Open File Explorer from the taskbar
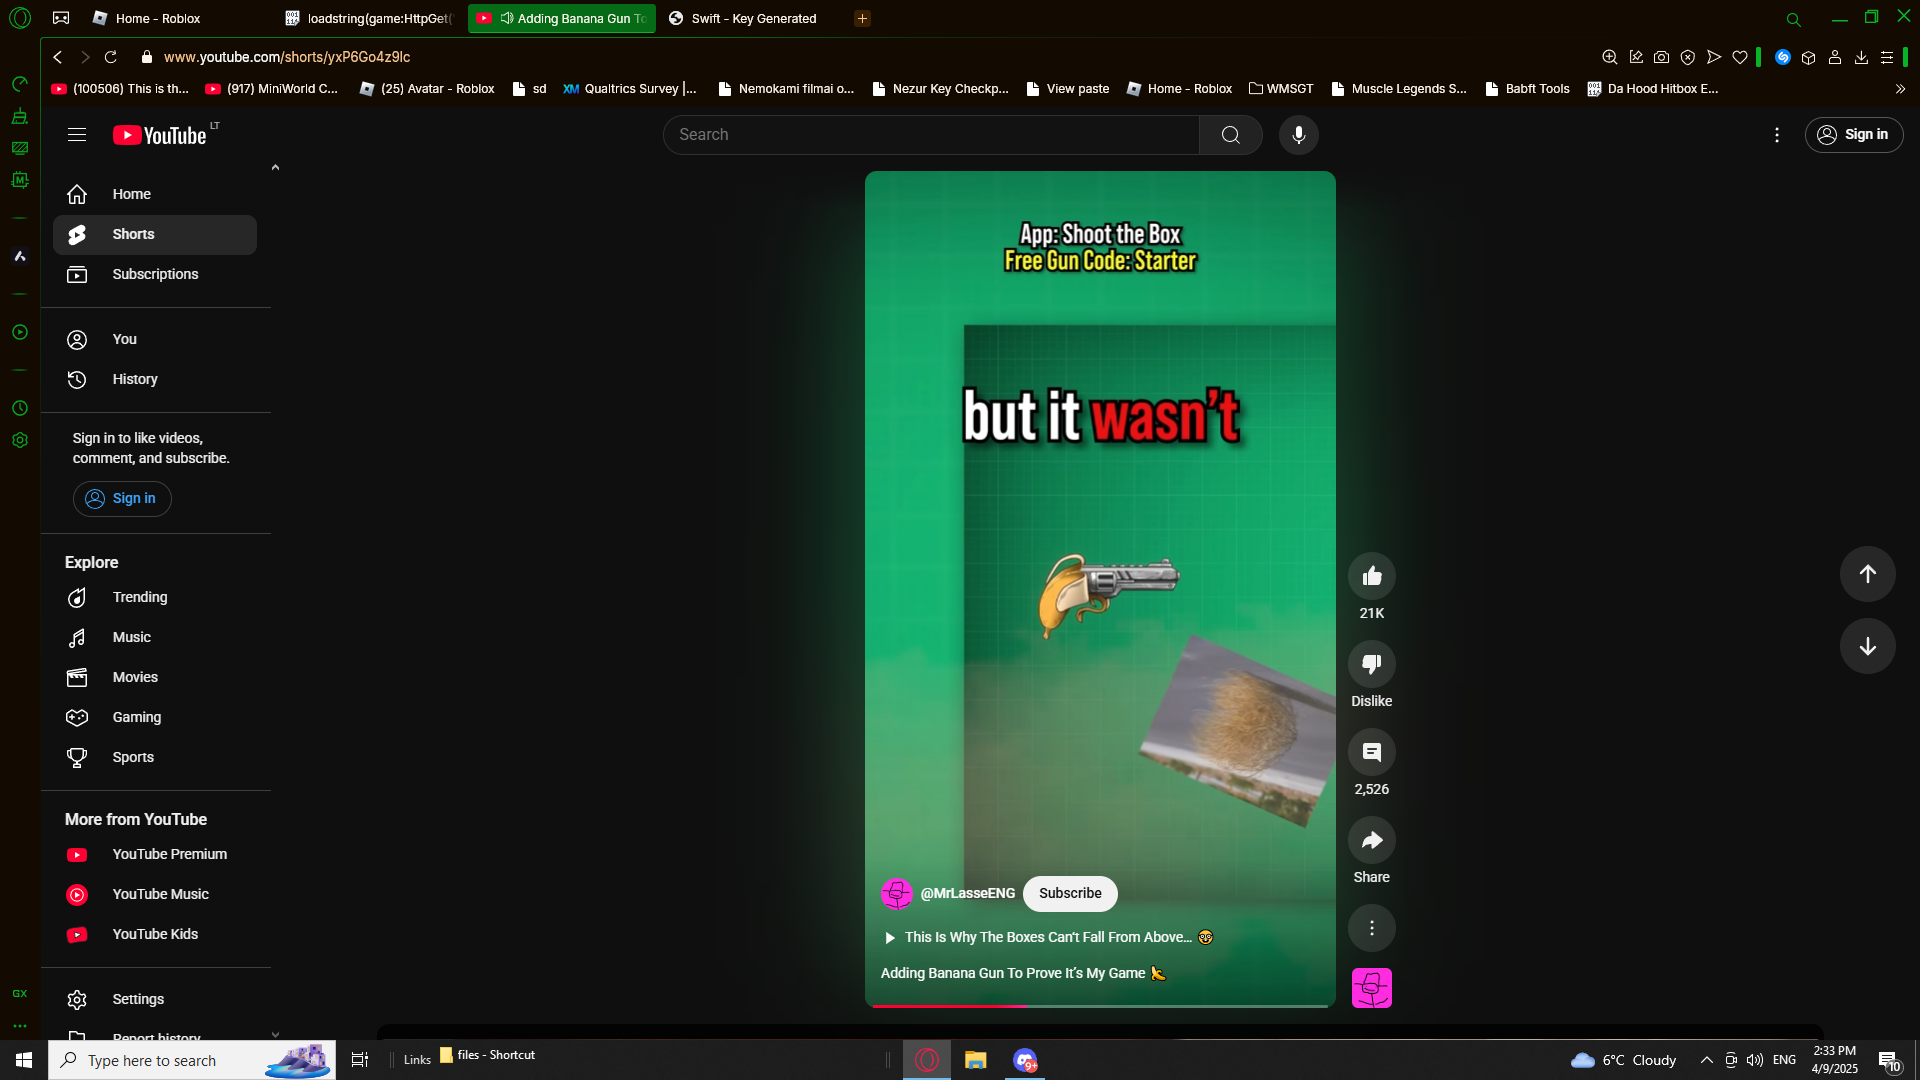 point(975,1060)
